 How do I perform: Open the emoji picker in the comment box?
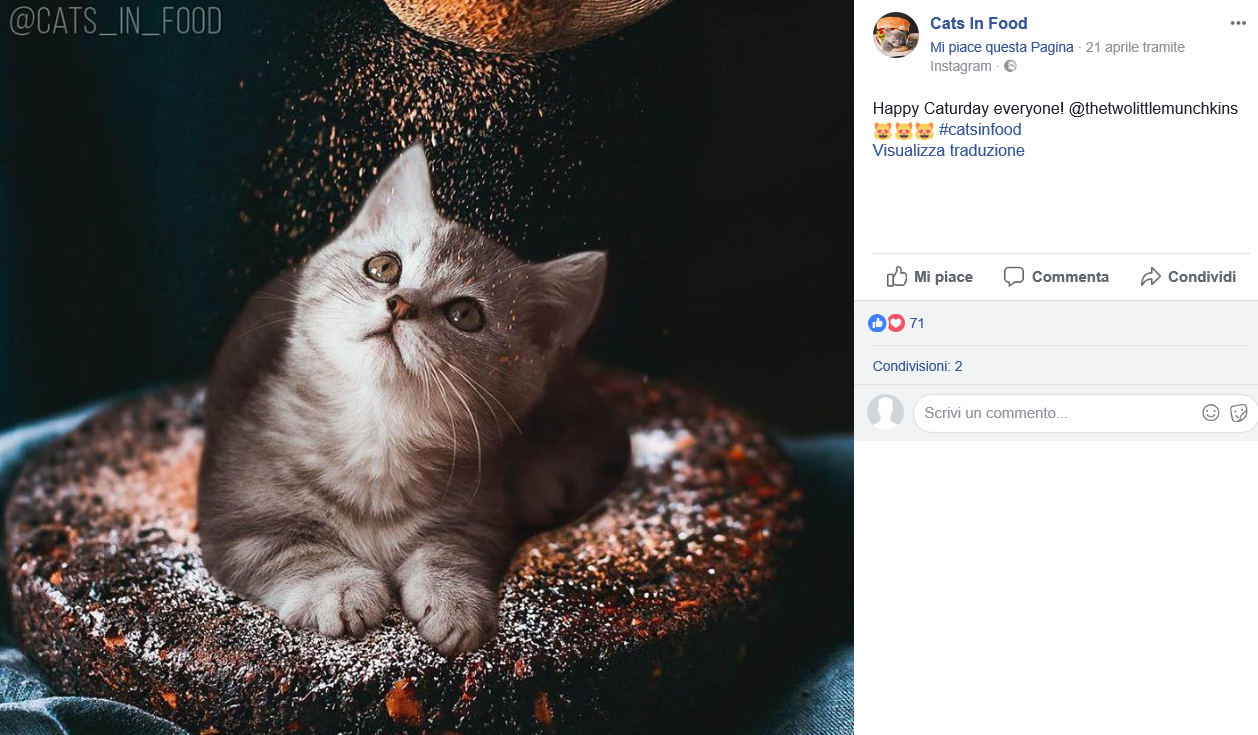[1210, 413]
